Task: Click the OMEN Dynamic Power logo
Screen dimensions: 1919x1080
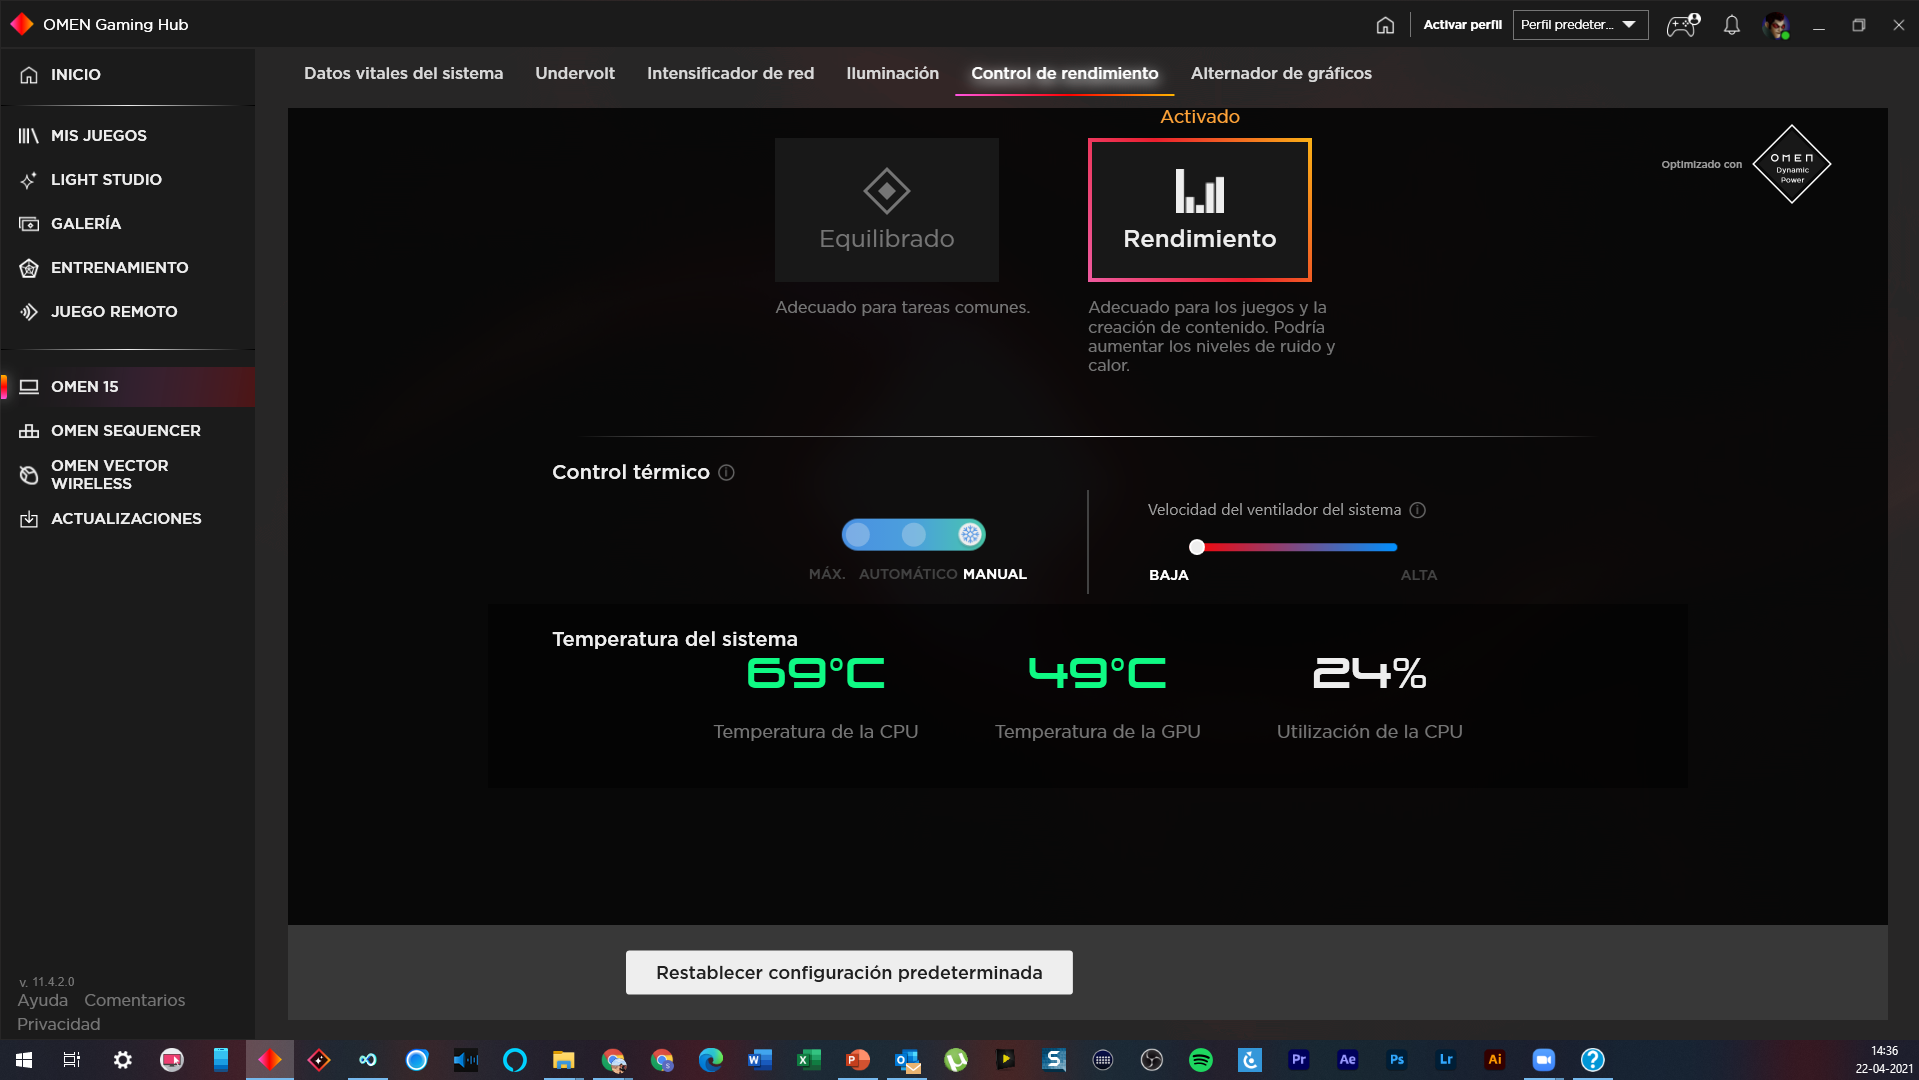Action: pyautogui.click(x=1791, y=164)
